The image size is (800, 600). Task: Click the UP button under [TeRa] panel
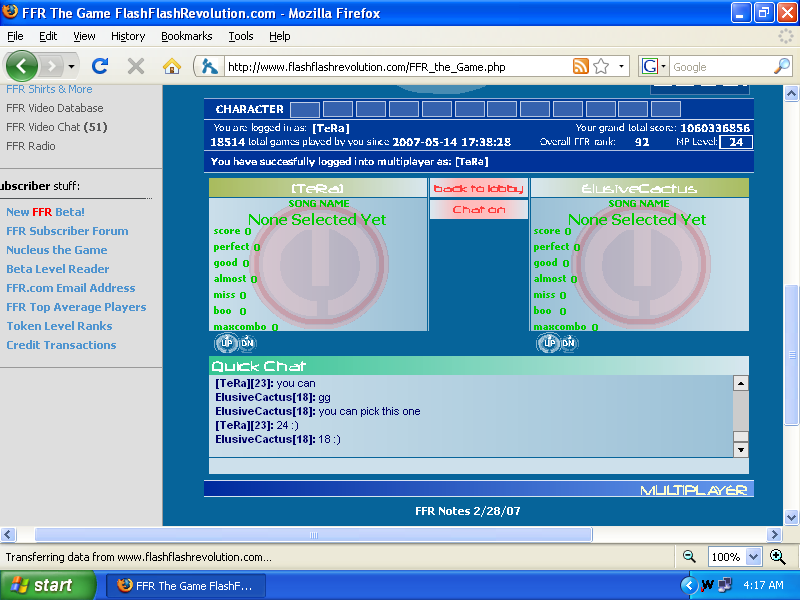(225, 343)
